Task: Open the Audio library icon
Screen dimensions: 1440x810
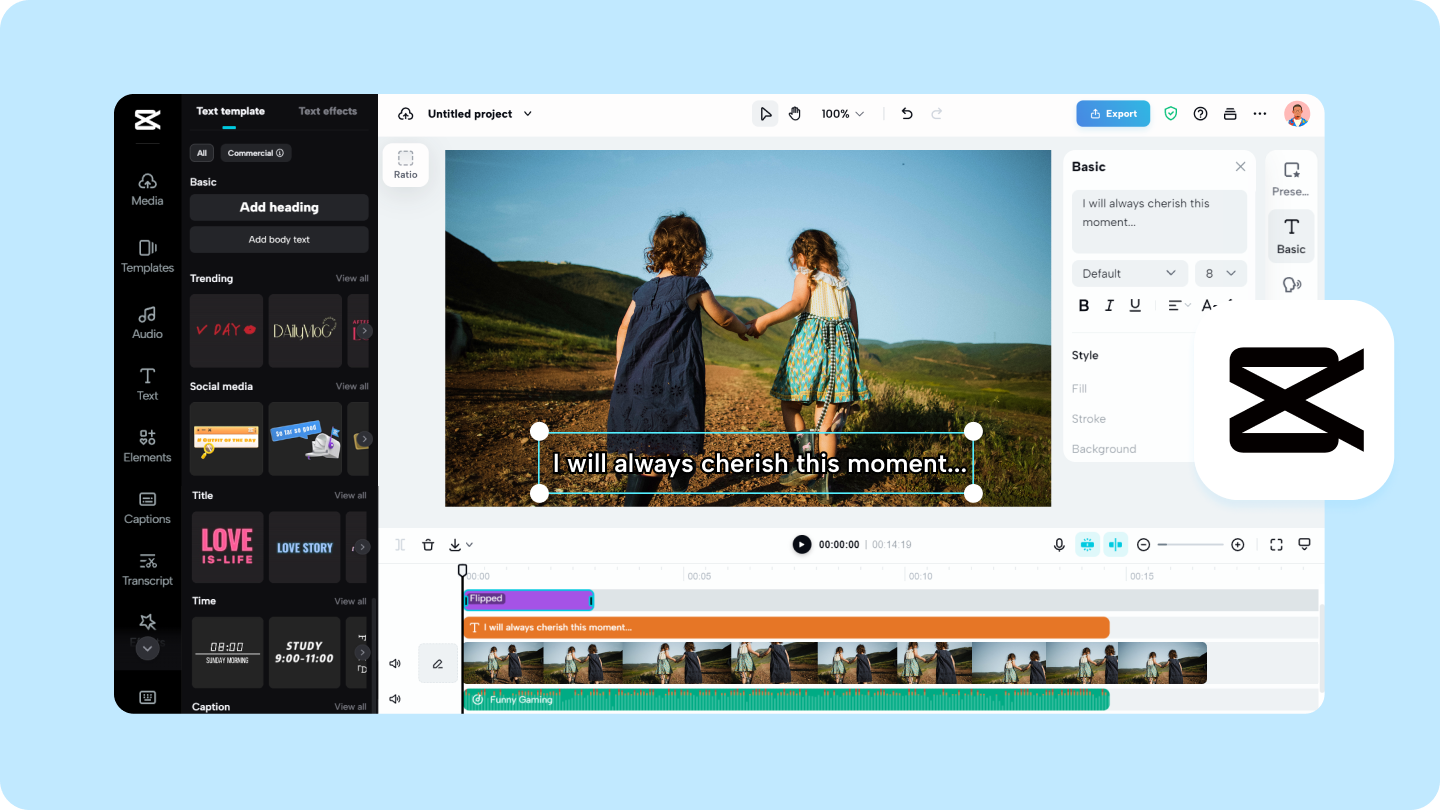Action: (147, 322)
